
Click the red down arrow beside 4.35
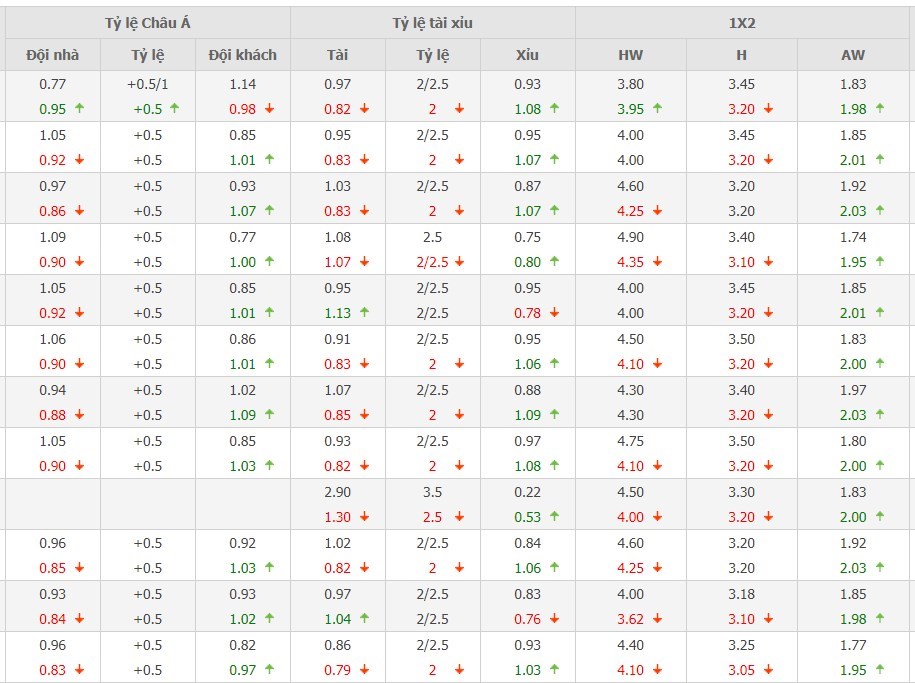657,262
